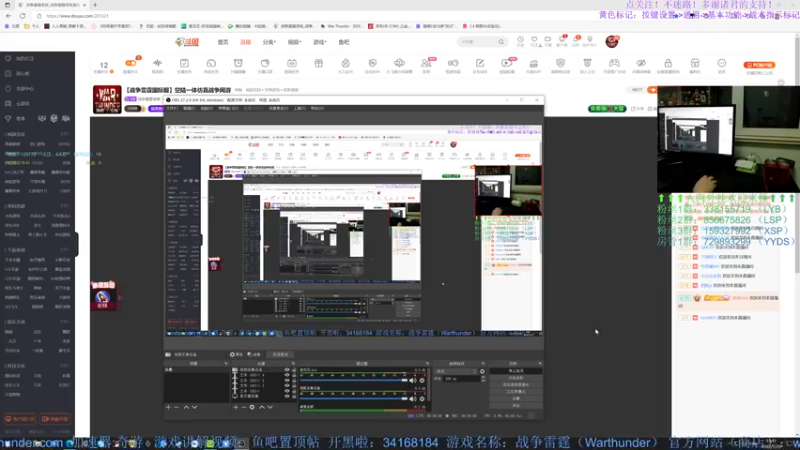Open a new browser tab with plus icon
The image size is (800, 450).
pyautogui.click(x=95, y=5)
